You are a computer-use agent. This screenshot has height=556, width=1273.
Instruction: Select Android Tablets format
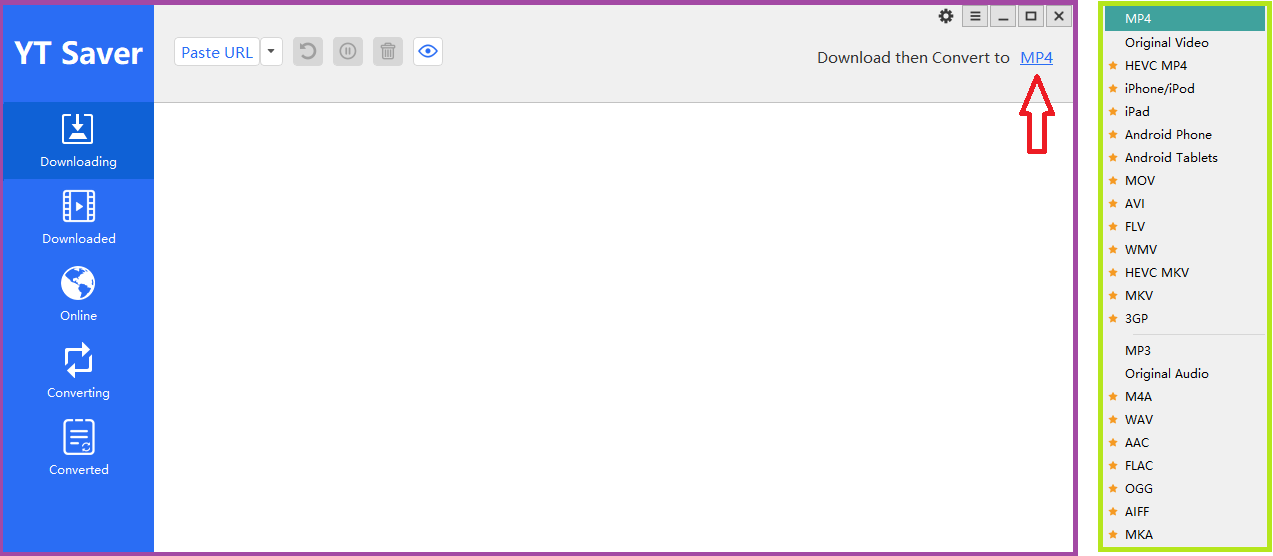pyautogui.click(x=1185, y=158)
